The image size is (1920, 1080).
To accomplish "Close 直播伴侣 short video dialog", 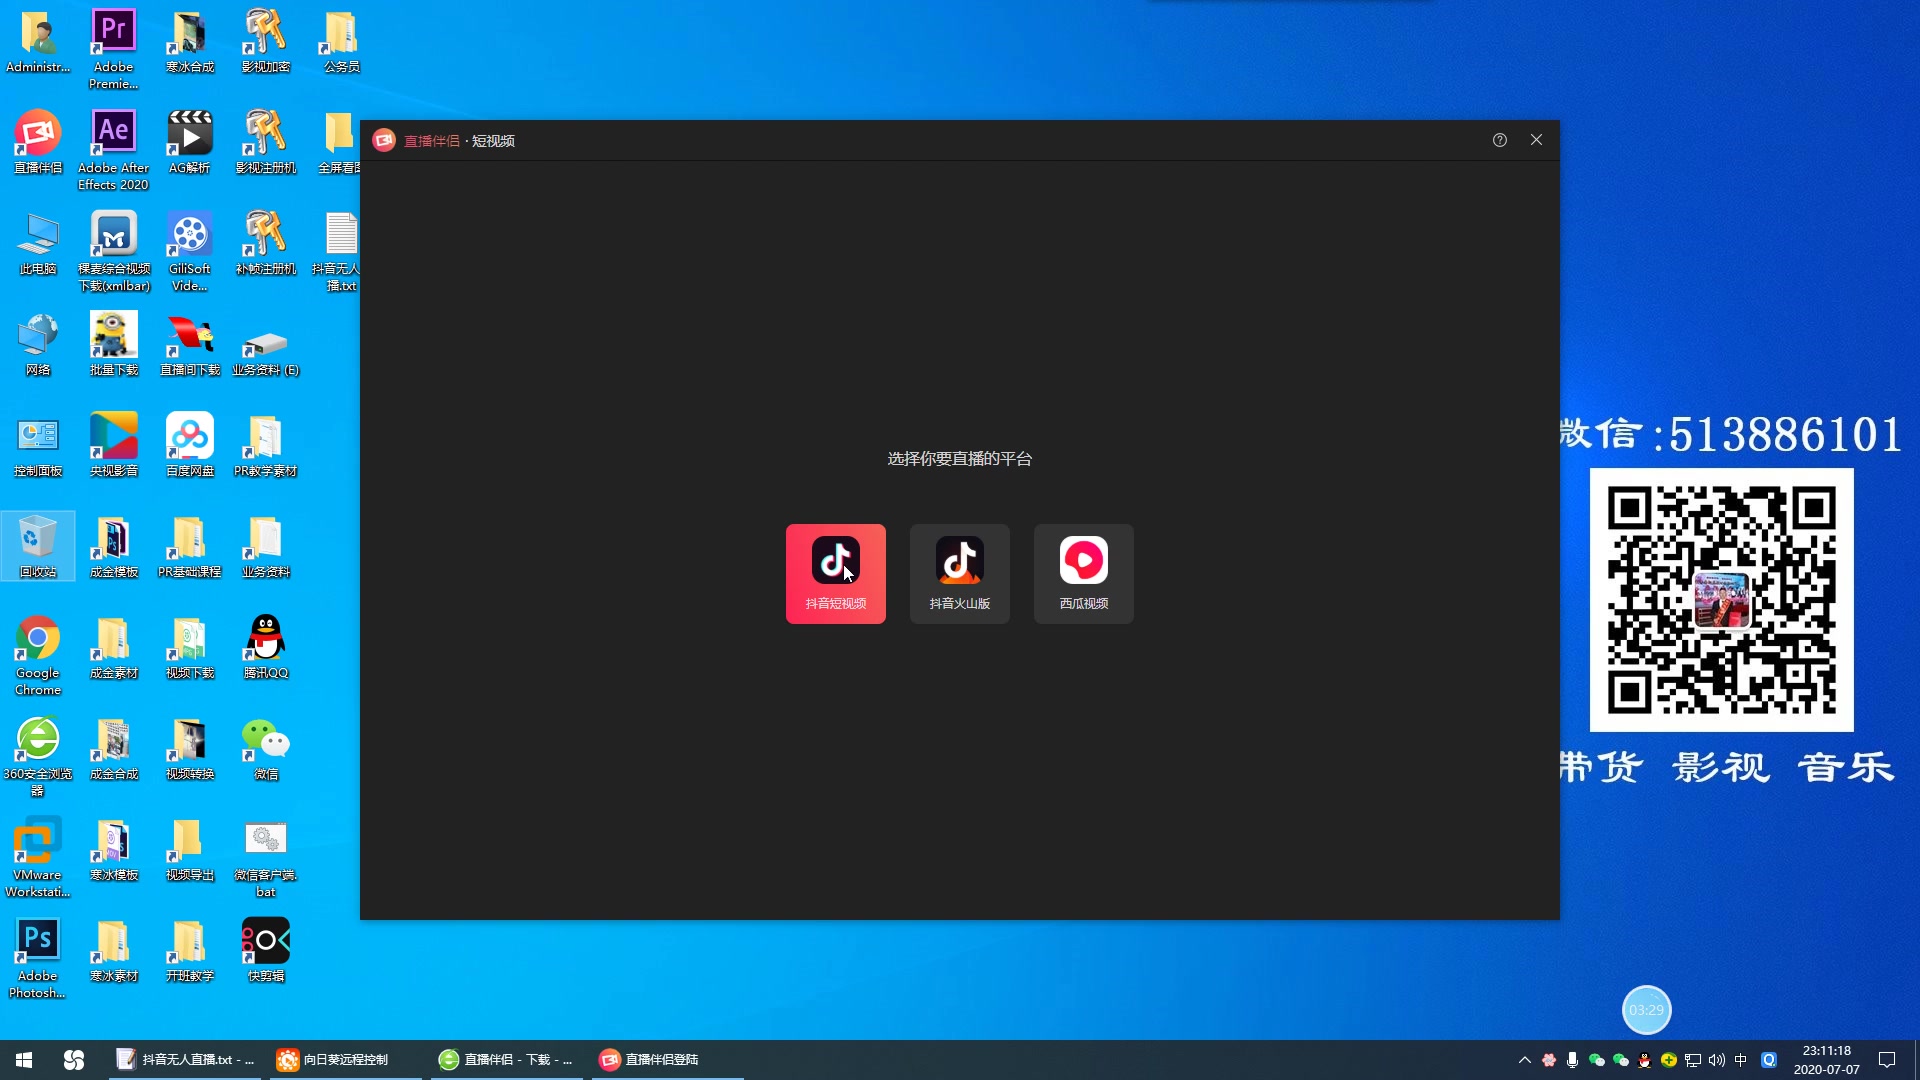I will click(x=1536, y=140).
